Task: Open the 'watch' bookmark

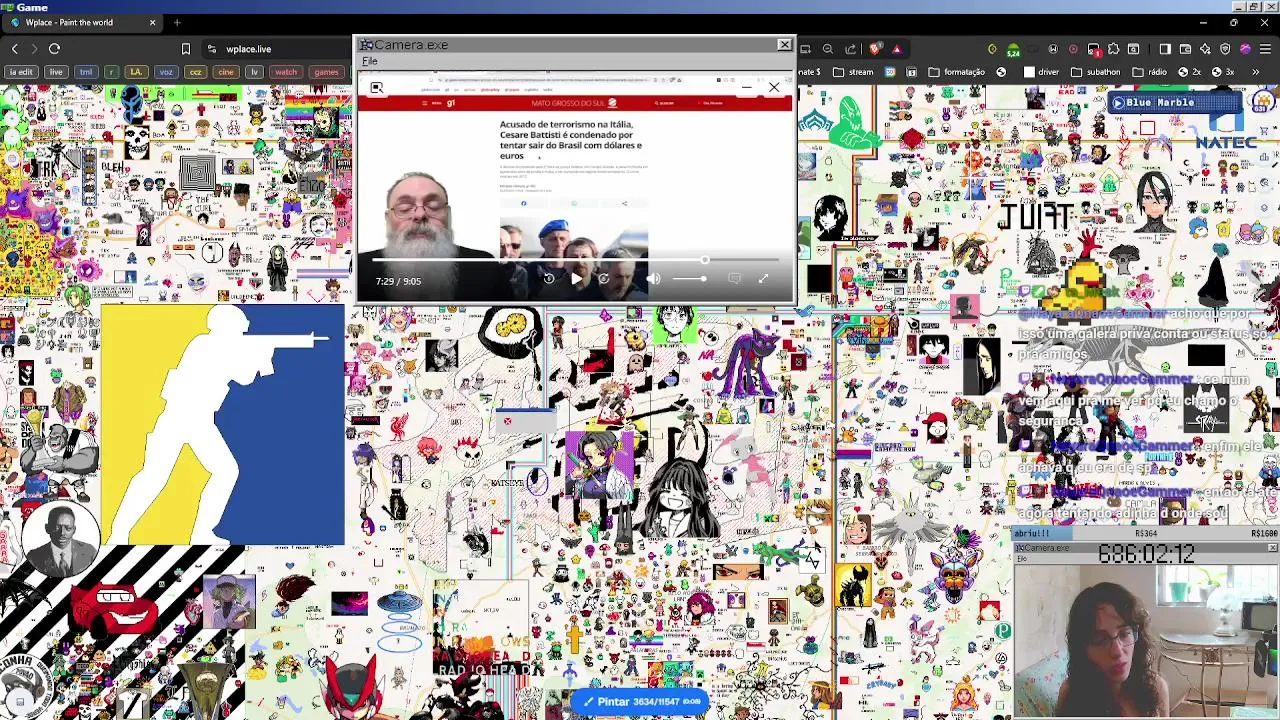Action: pyautogui.click(x=286, y=72)
